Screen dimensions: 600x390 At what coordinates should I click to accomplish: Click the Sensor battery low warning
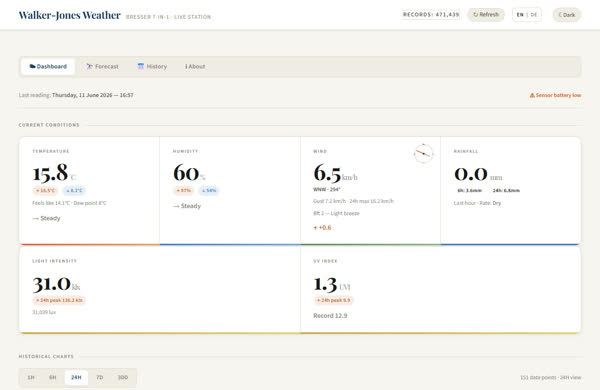[x=555, y=95]
